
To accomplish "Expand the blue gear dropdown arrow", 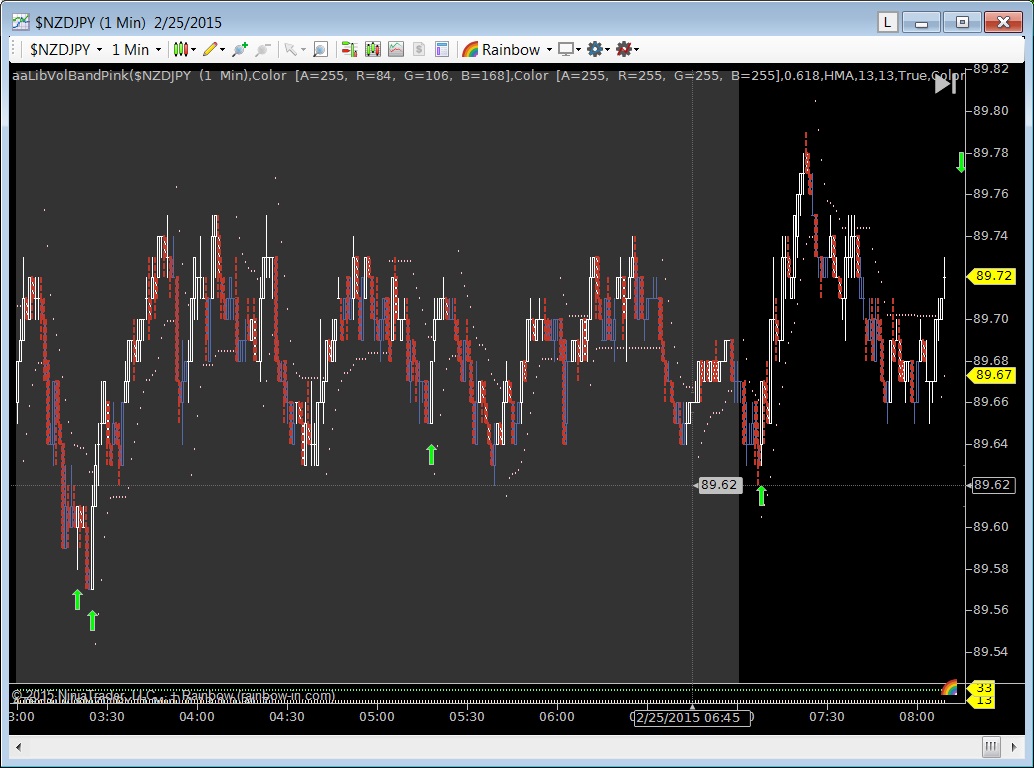I will [607, 49].
